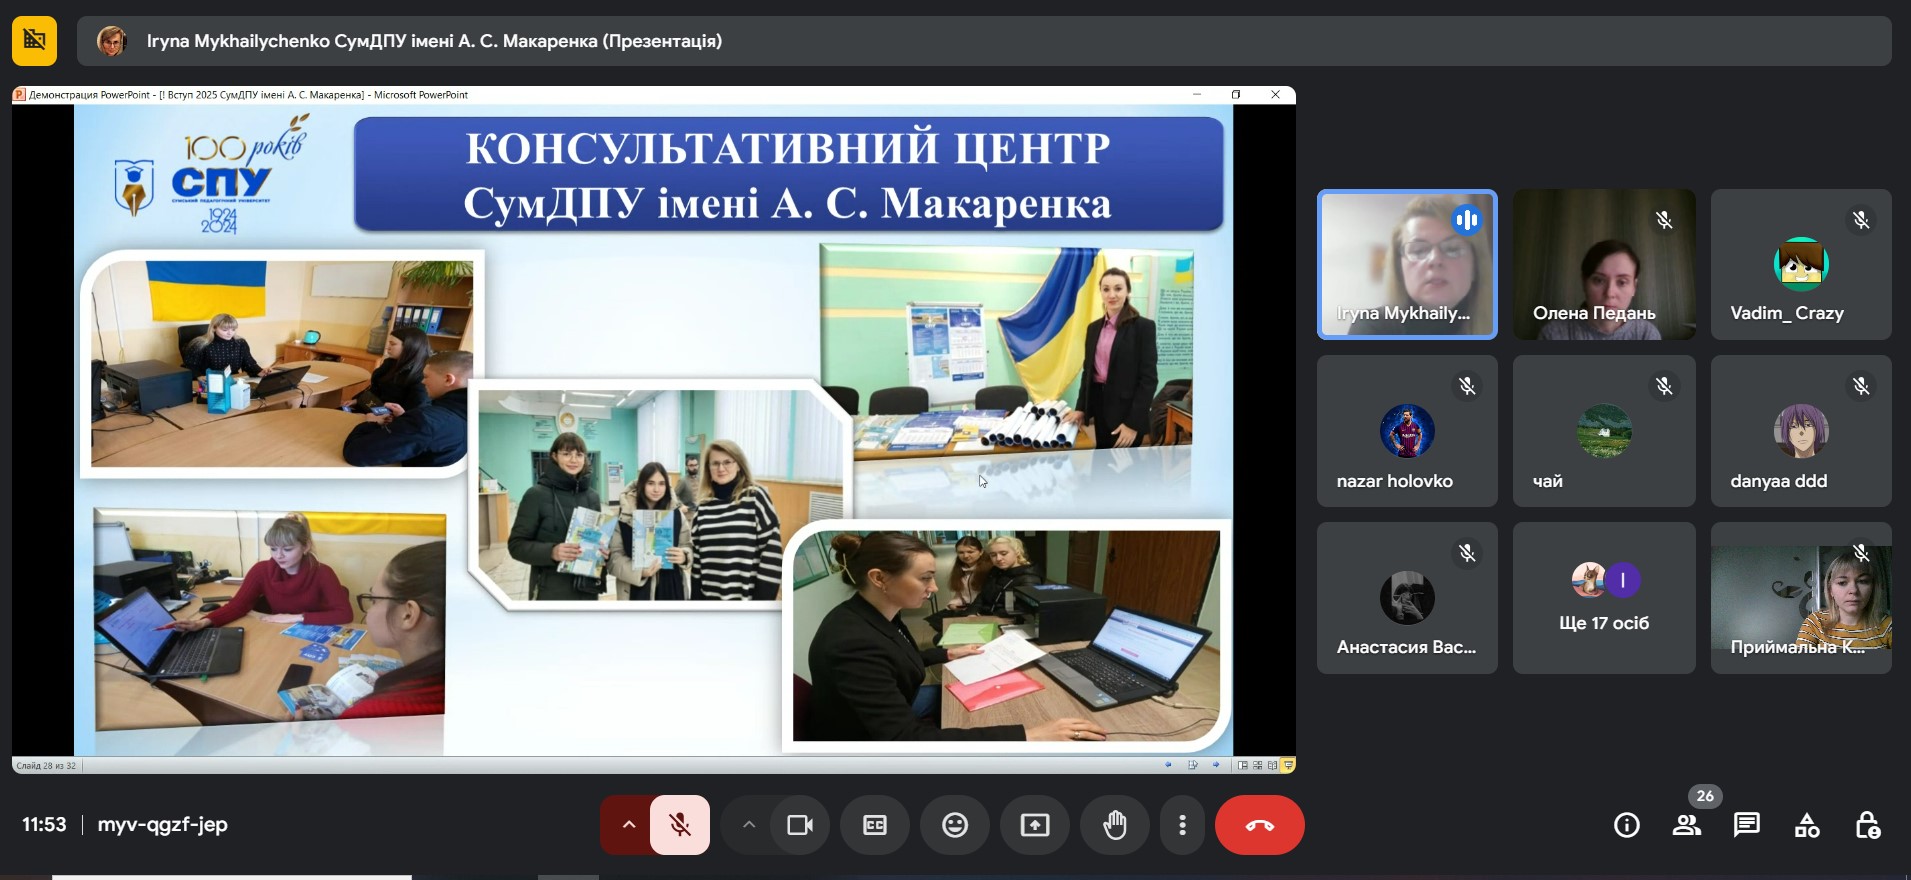Show the participants list panel

point(1687,825)
